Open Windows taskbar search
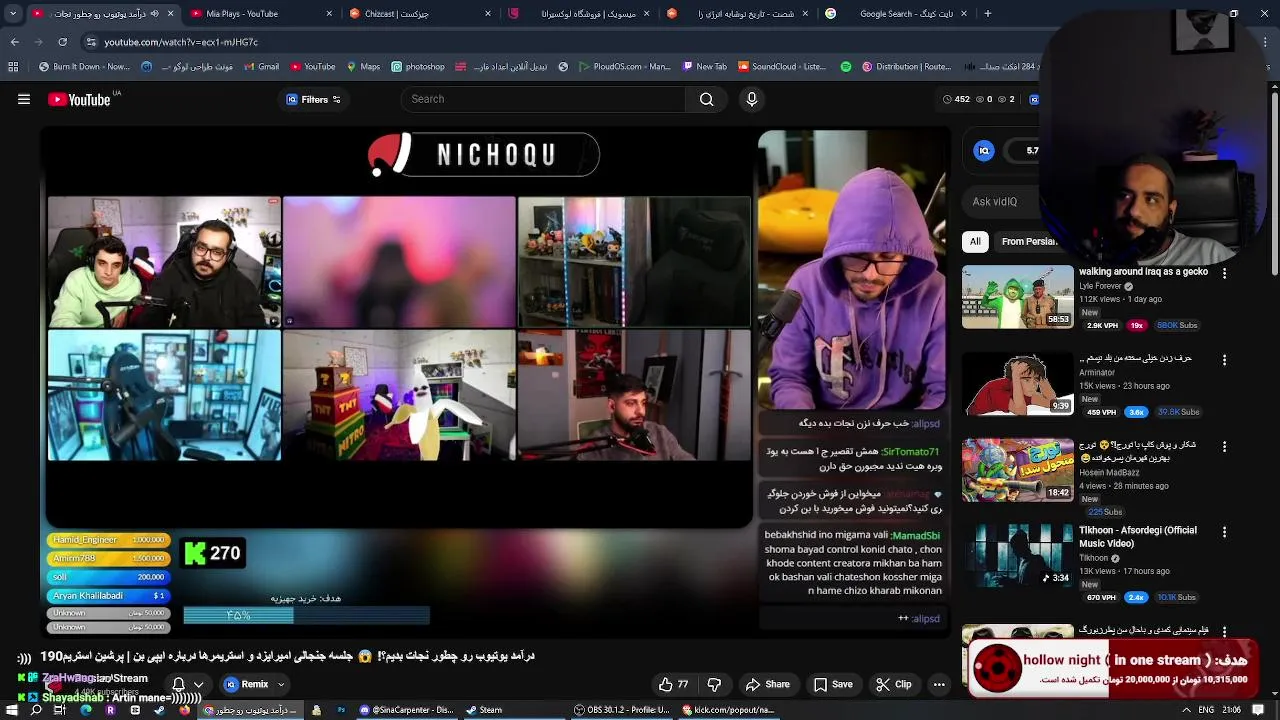Screen dimensions: 1280x720 [36, 710]
